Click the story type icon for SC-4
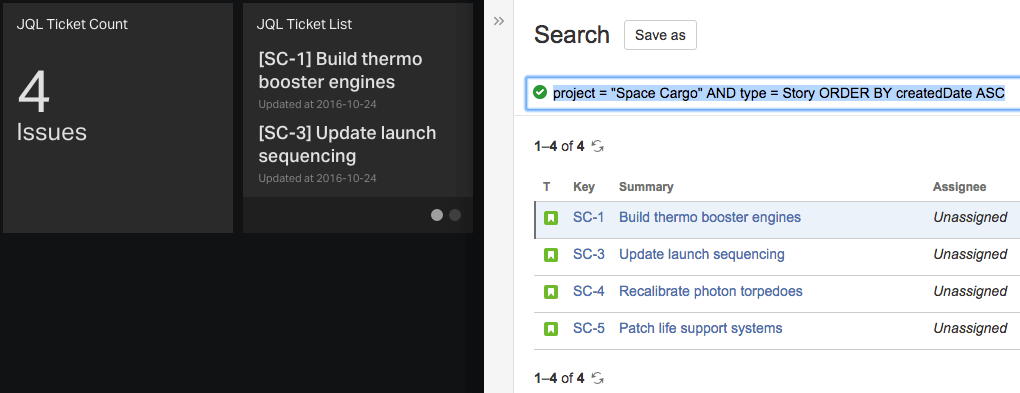The height and width of the screenshot is (393, 1020). point(551,291)
